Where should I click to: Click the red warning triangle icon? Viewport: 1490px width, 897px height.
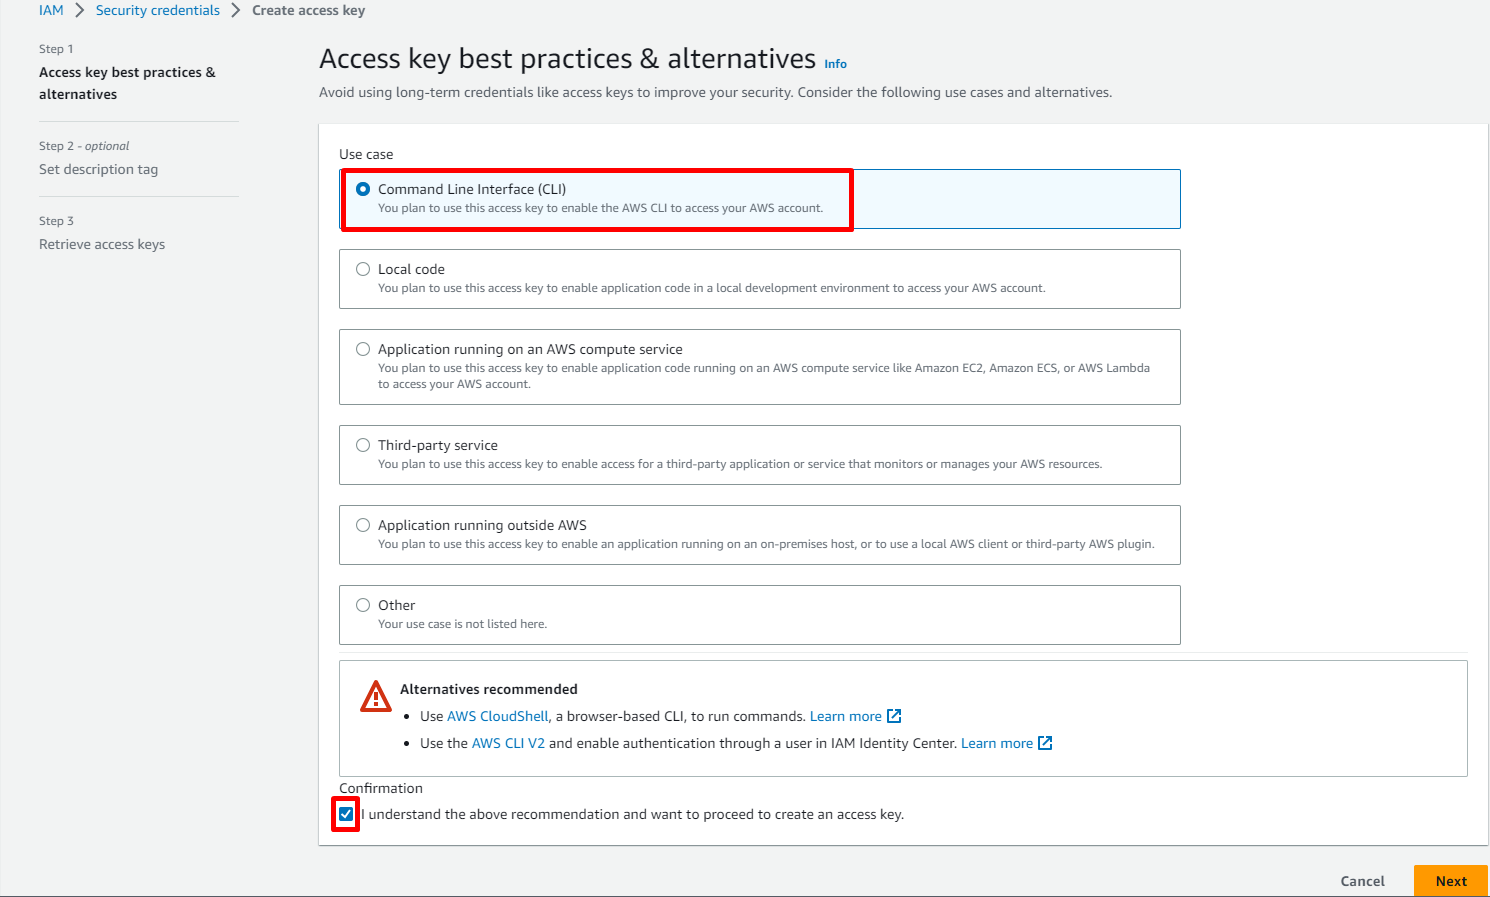click(376, 697)
